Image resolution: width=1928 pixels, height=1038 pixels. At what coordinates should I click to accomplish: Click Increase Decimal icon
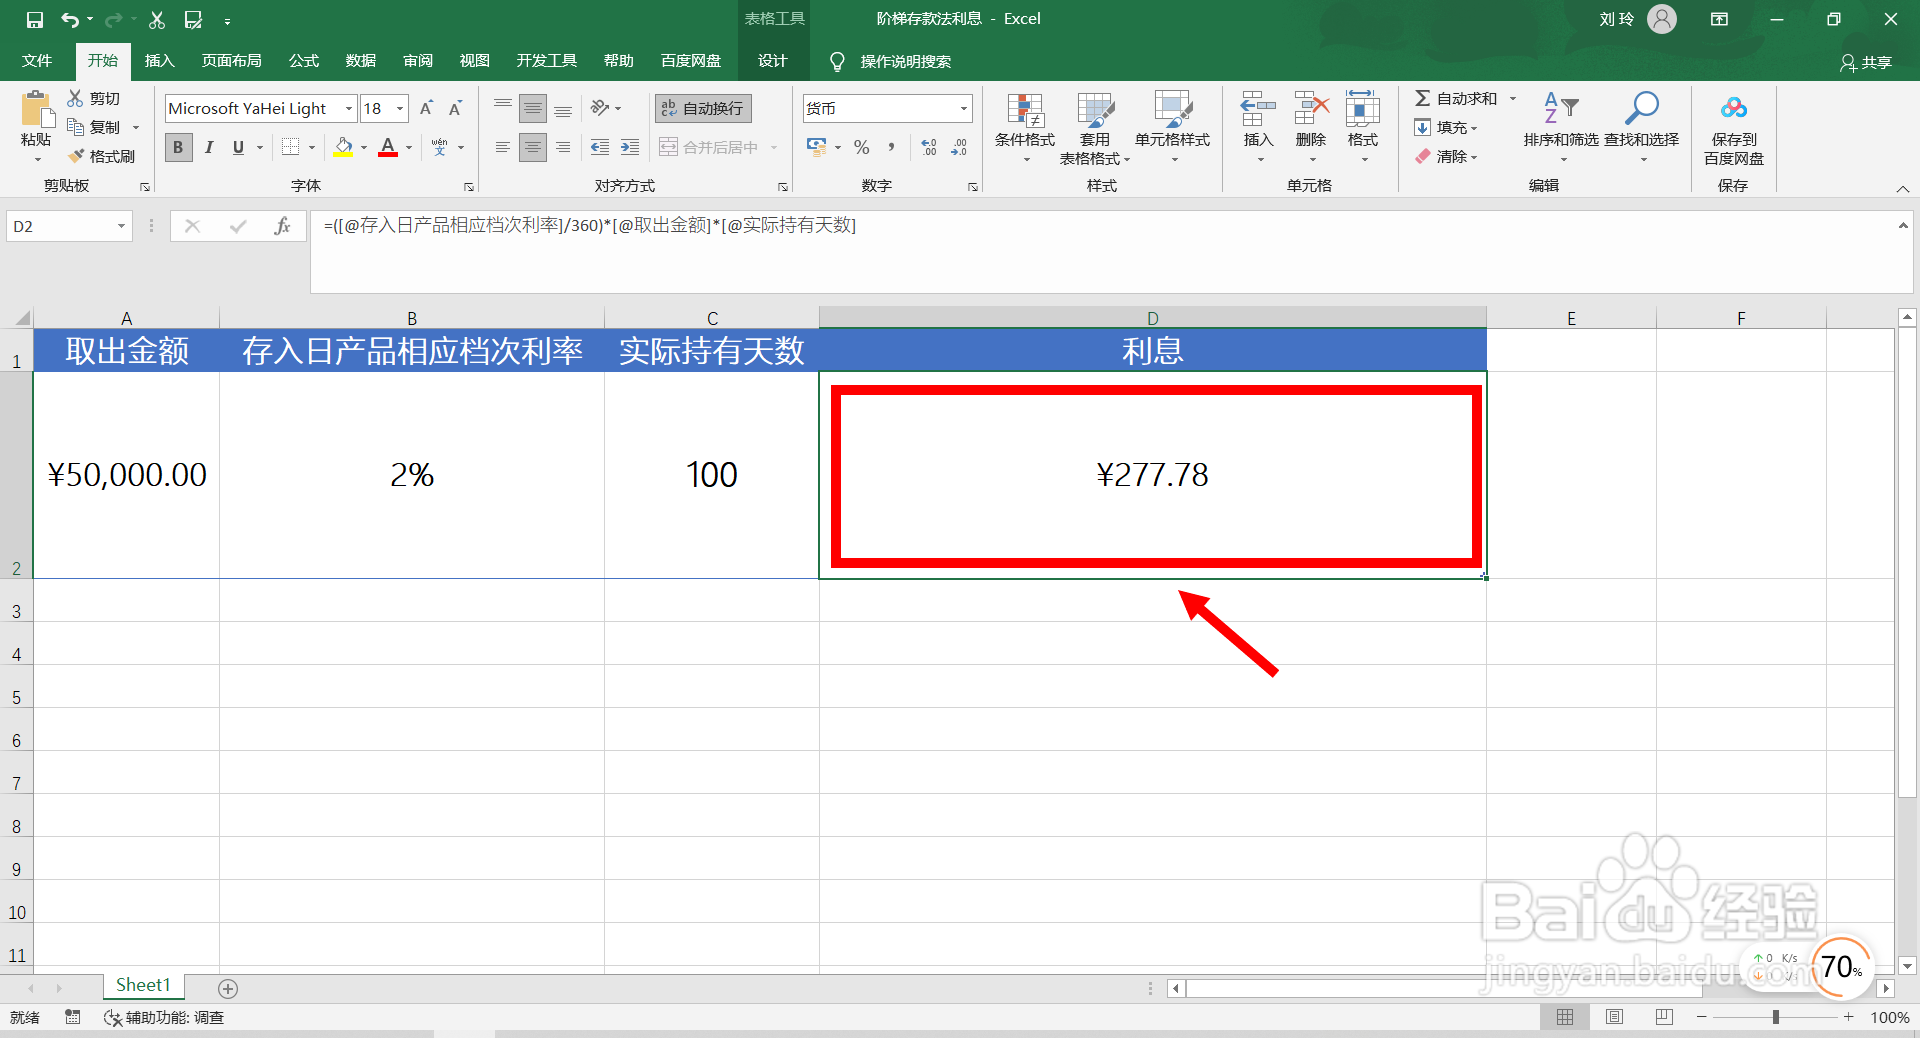pyautogui.click(x=929, y=147)
